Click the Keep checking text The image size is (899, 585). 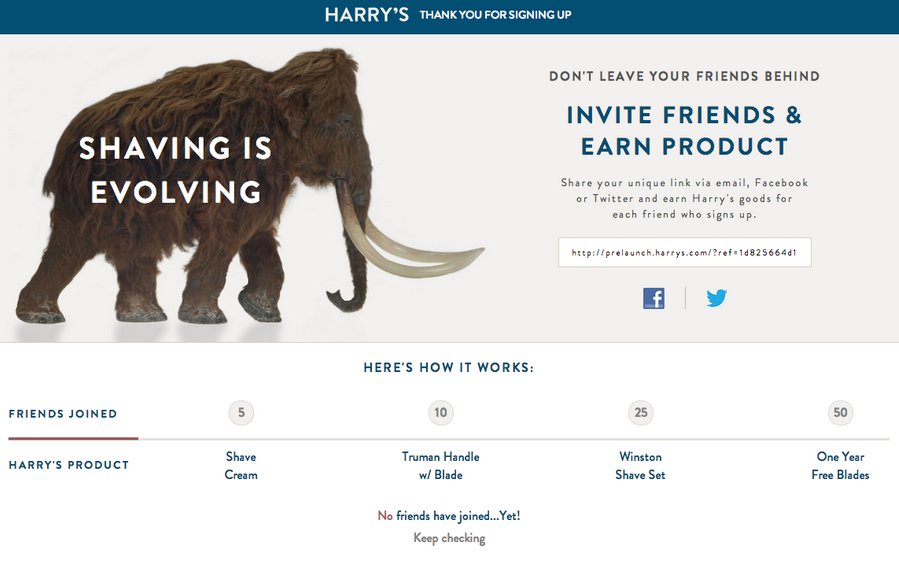451,538
